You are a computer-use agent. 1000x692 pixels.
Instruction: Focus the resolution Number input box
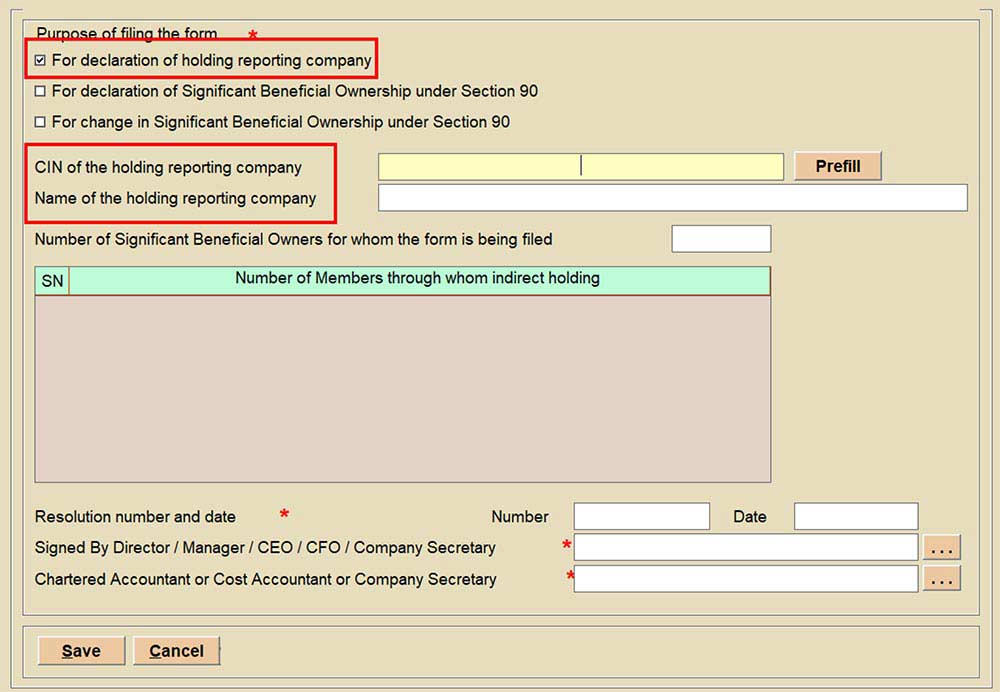(x=641, y=517)
